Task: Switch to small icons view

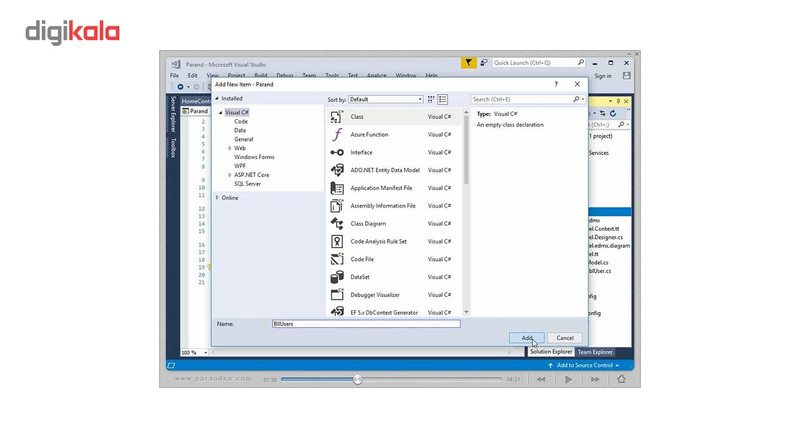Action: pyautogui.click(x=431, y=100)
